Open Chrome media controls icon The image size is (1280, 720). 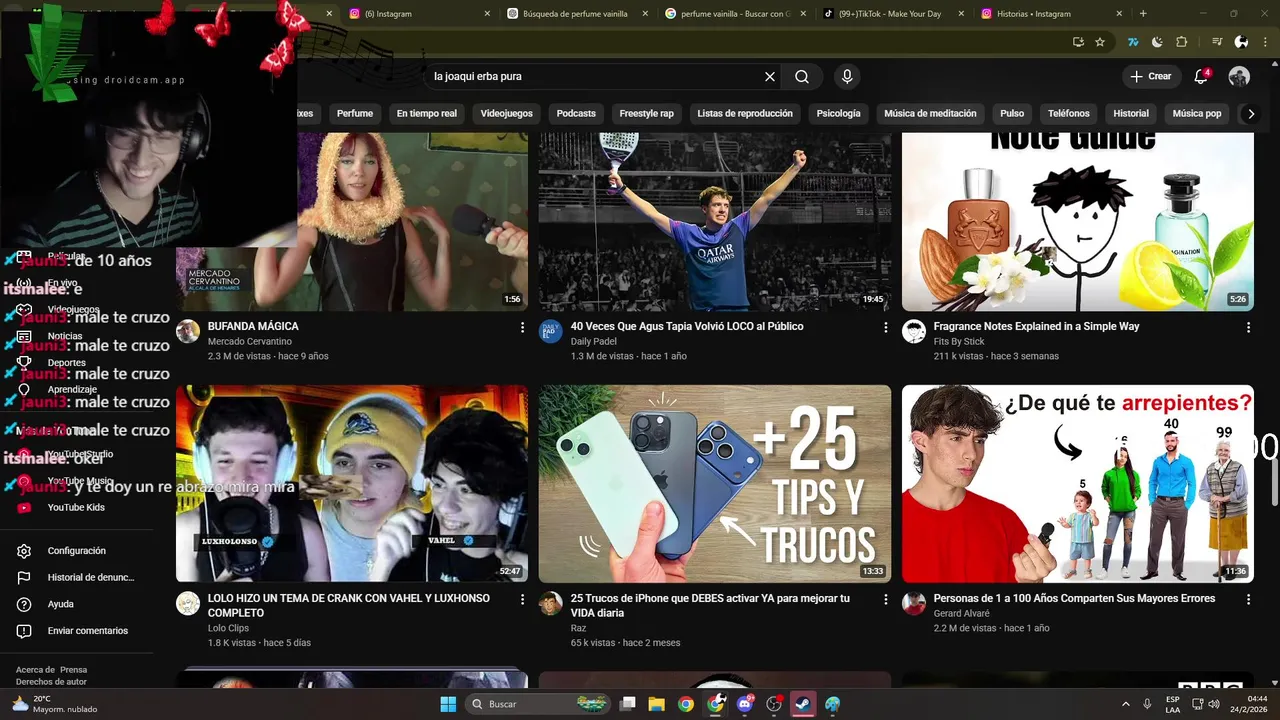point(1217,42)
